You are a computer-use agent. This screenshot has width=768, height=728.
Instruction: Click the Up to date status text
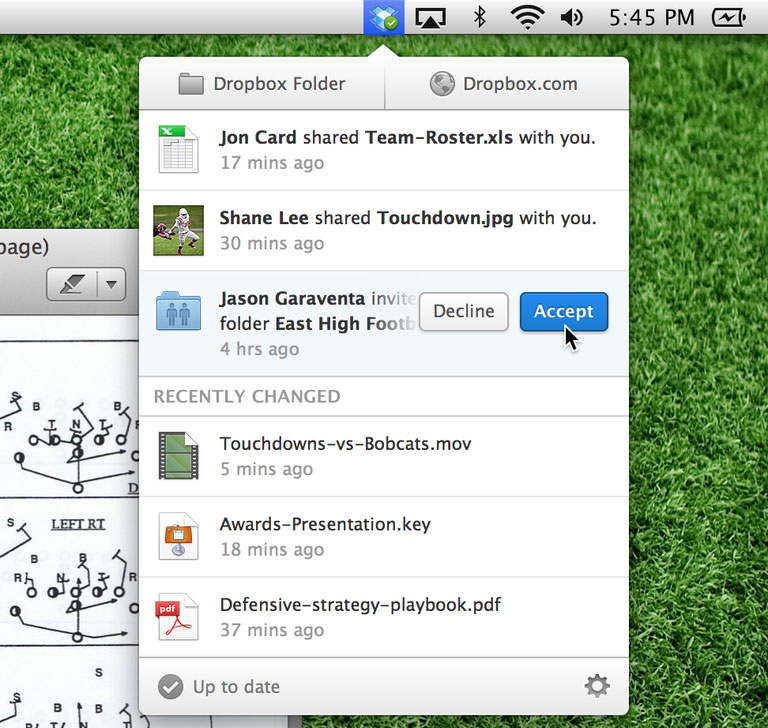pos(236,687)
